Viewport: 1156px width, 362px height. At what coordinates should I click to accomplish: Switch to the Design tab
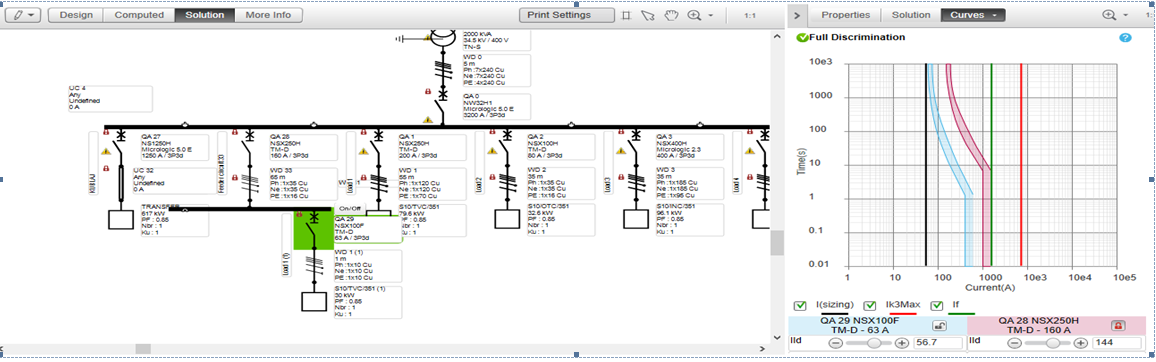[x=75, y=15]
